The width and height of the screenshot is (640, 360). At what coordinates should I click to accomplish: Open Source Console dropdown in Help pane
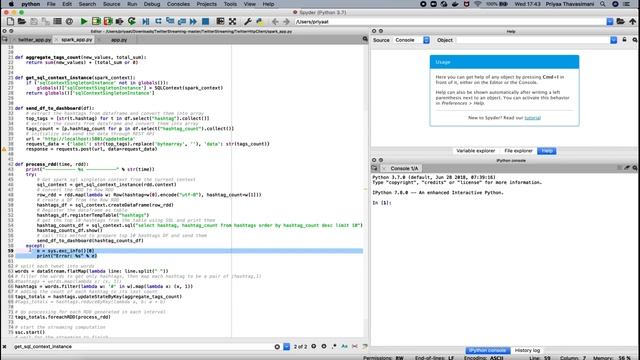426,40
